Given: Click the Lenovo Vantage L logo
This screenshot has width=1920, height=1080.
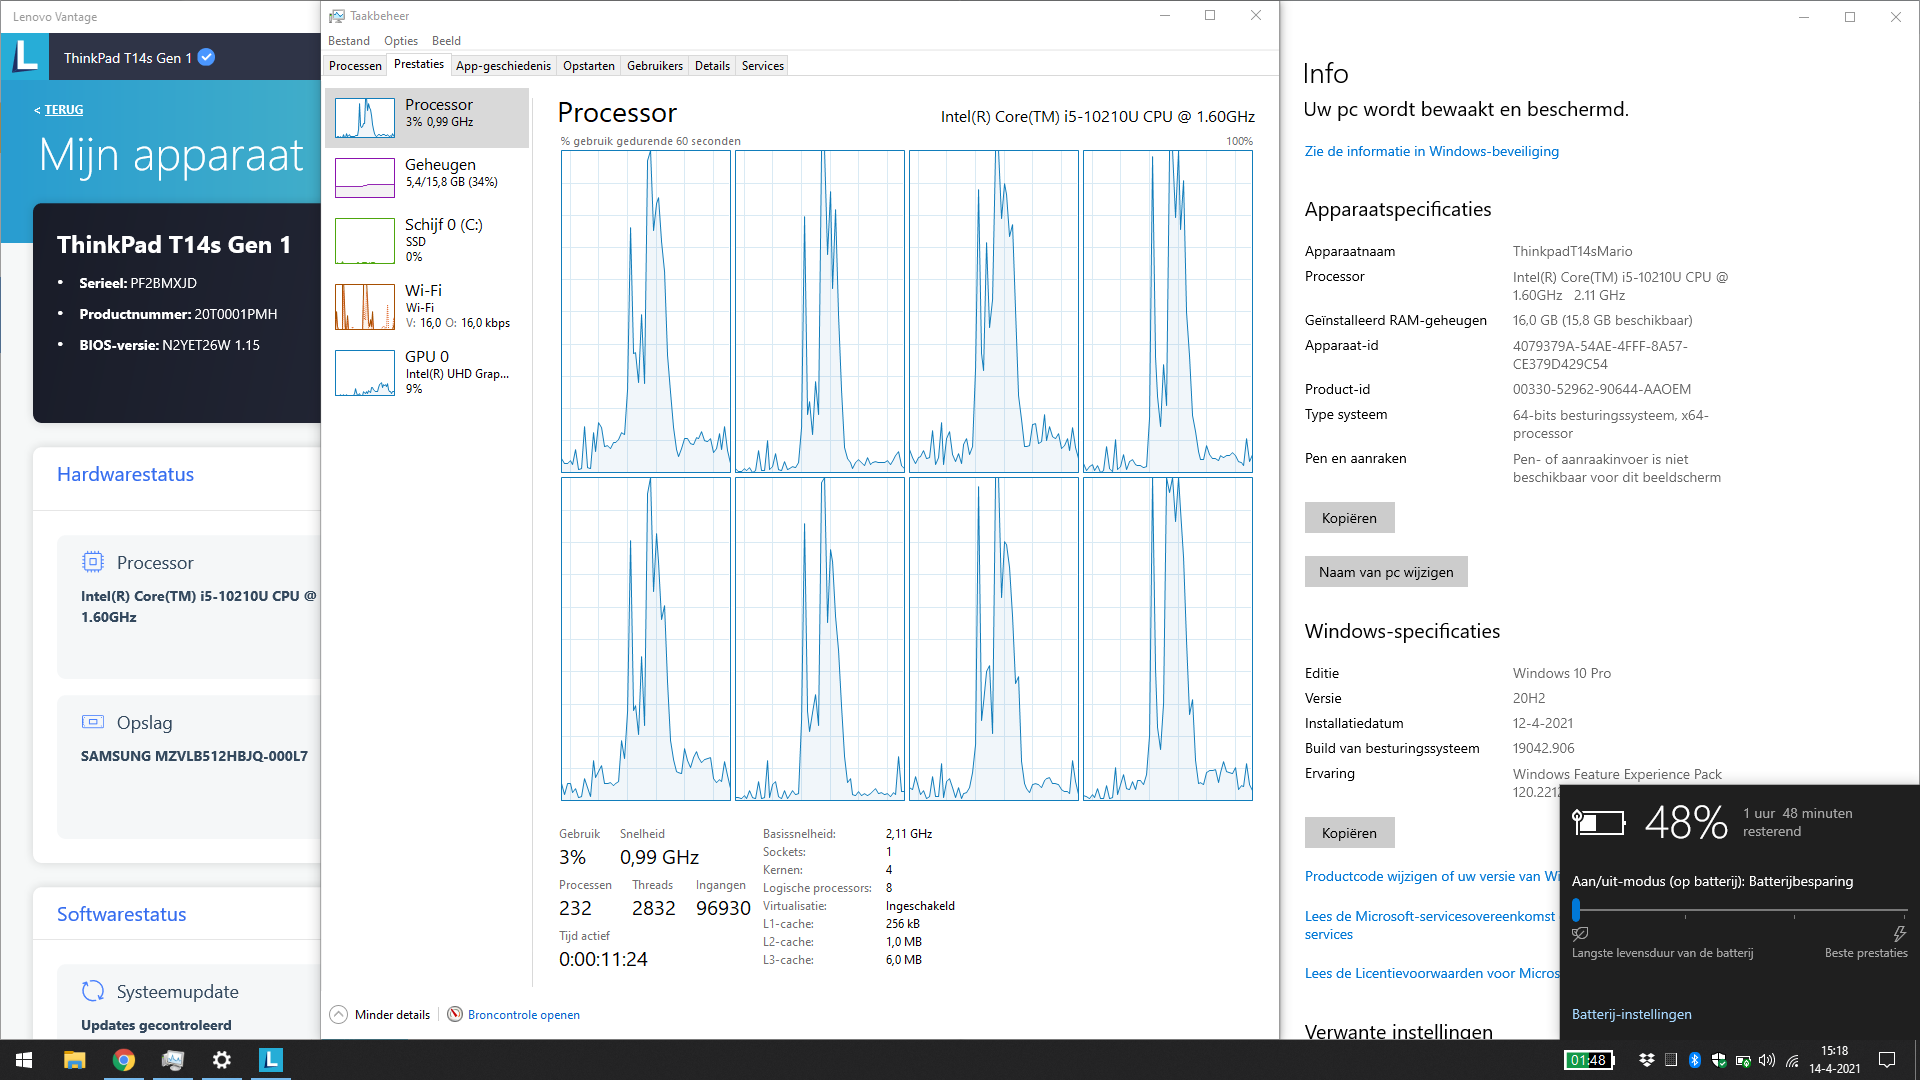Looking at the screenshot, I should 26,56.
